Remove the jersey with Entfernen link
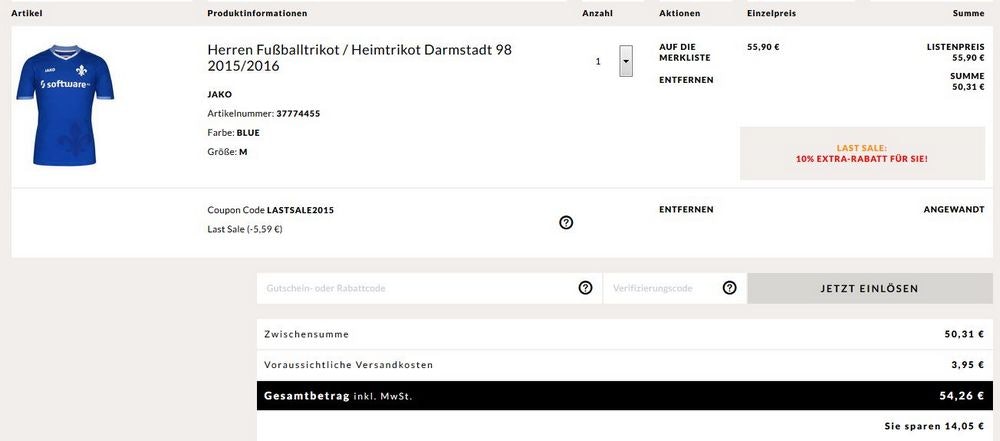This screenshot has height=441, width=1000. [x=686, y=80]
